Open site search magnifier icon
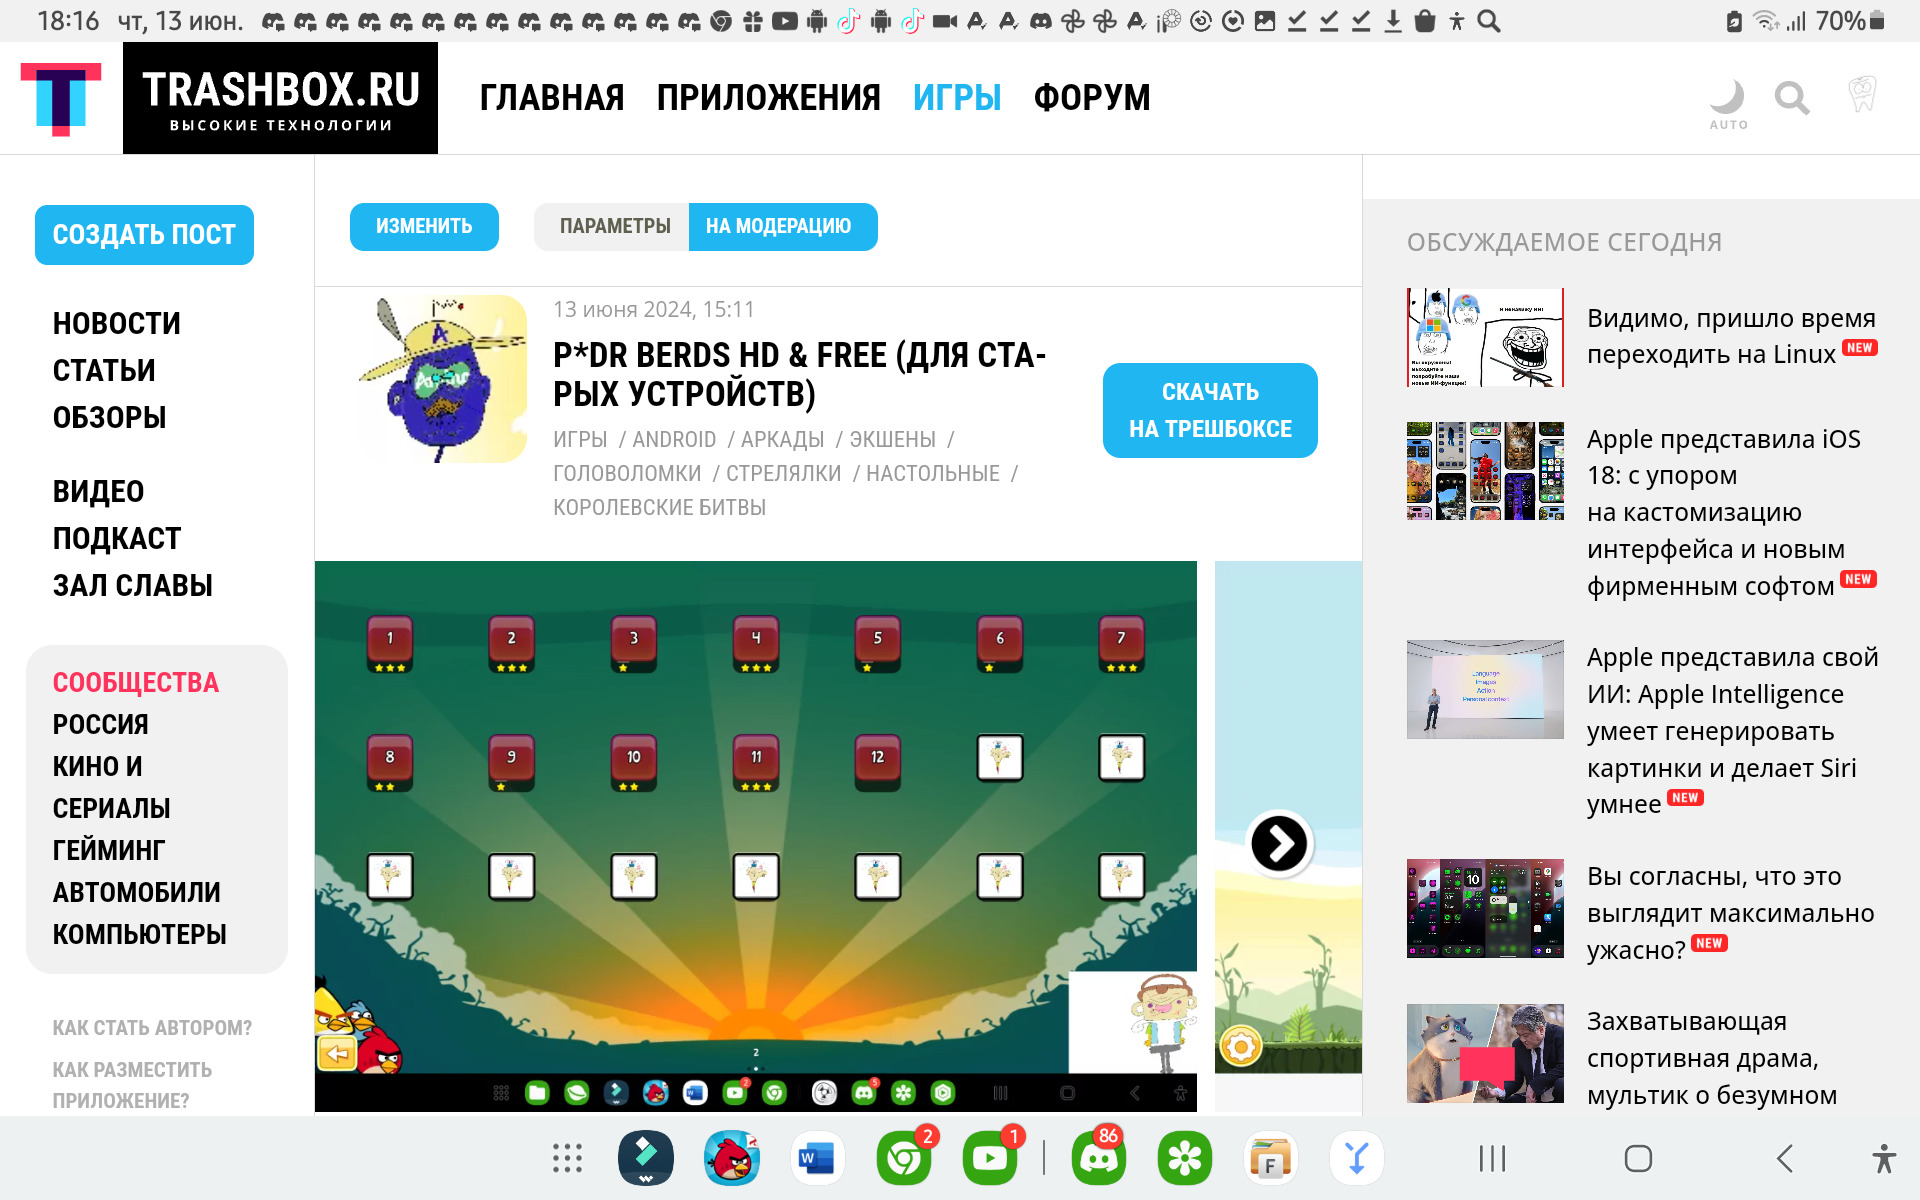 tap(1791, 98)
